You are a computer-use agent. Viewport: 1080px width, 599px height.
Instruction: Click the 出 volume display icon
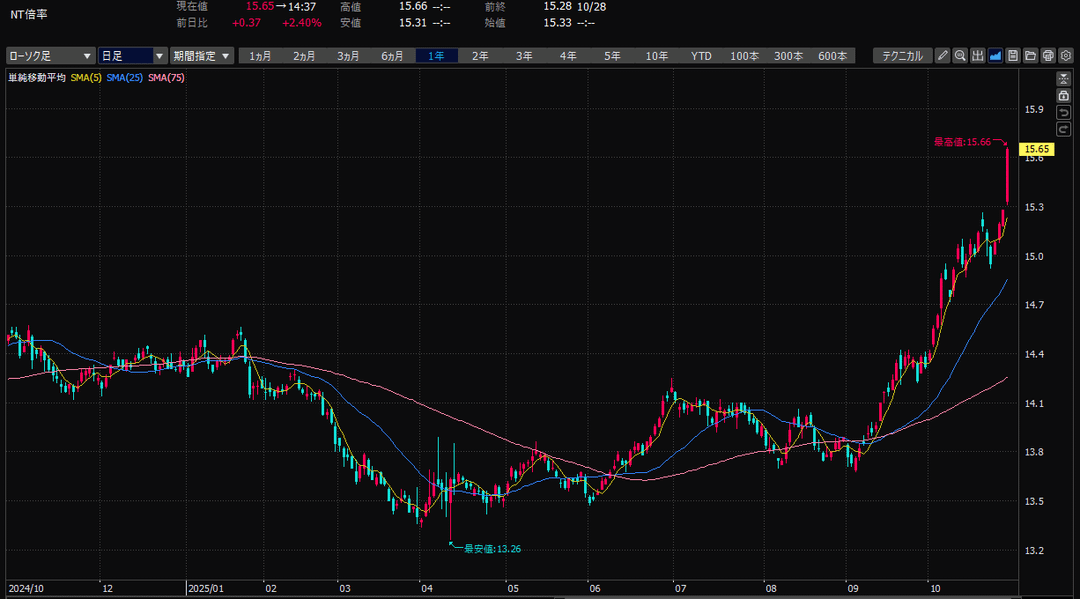click(978, 56)
